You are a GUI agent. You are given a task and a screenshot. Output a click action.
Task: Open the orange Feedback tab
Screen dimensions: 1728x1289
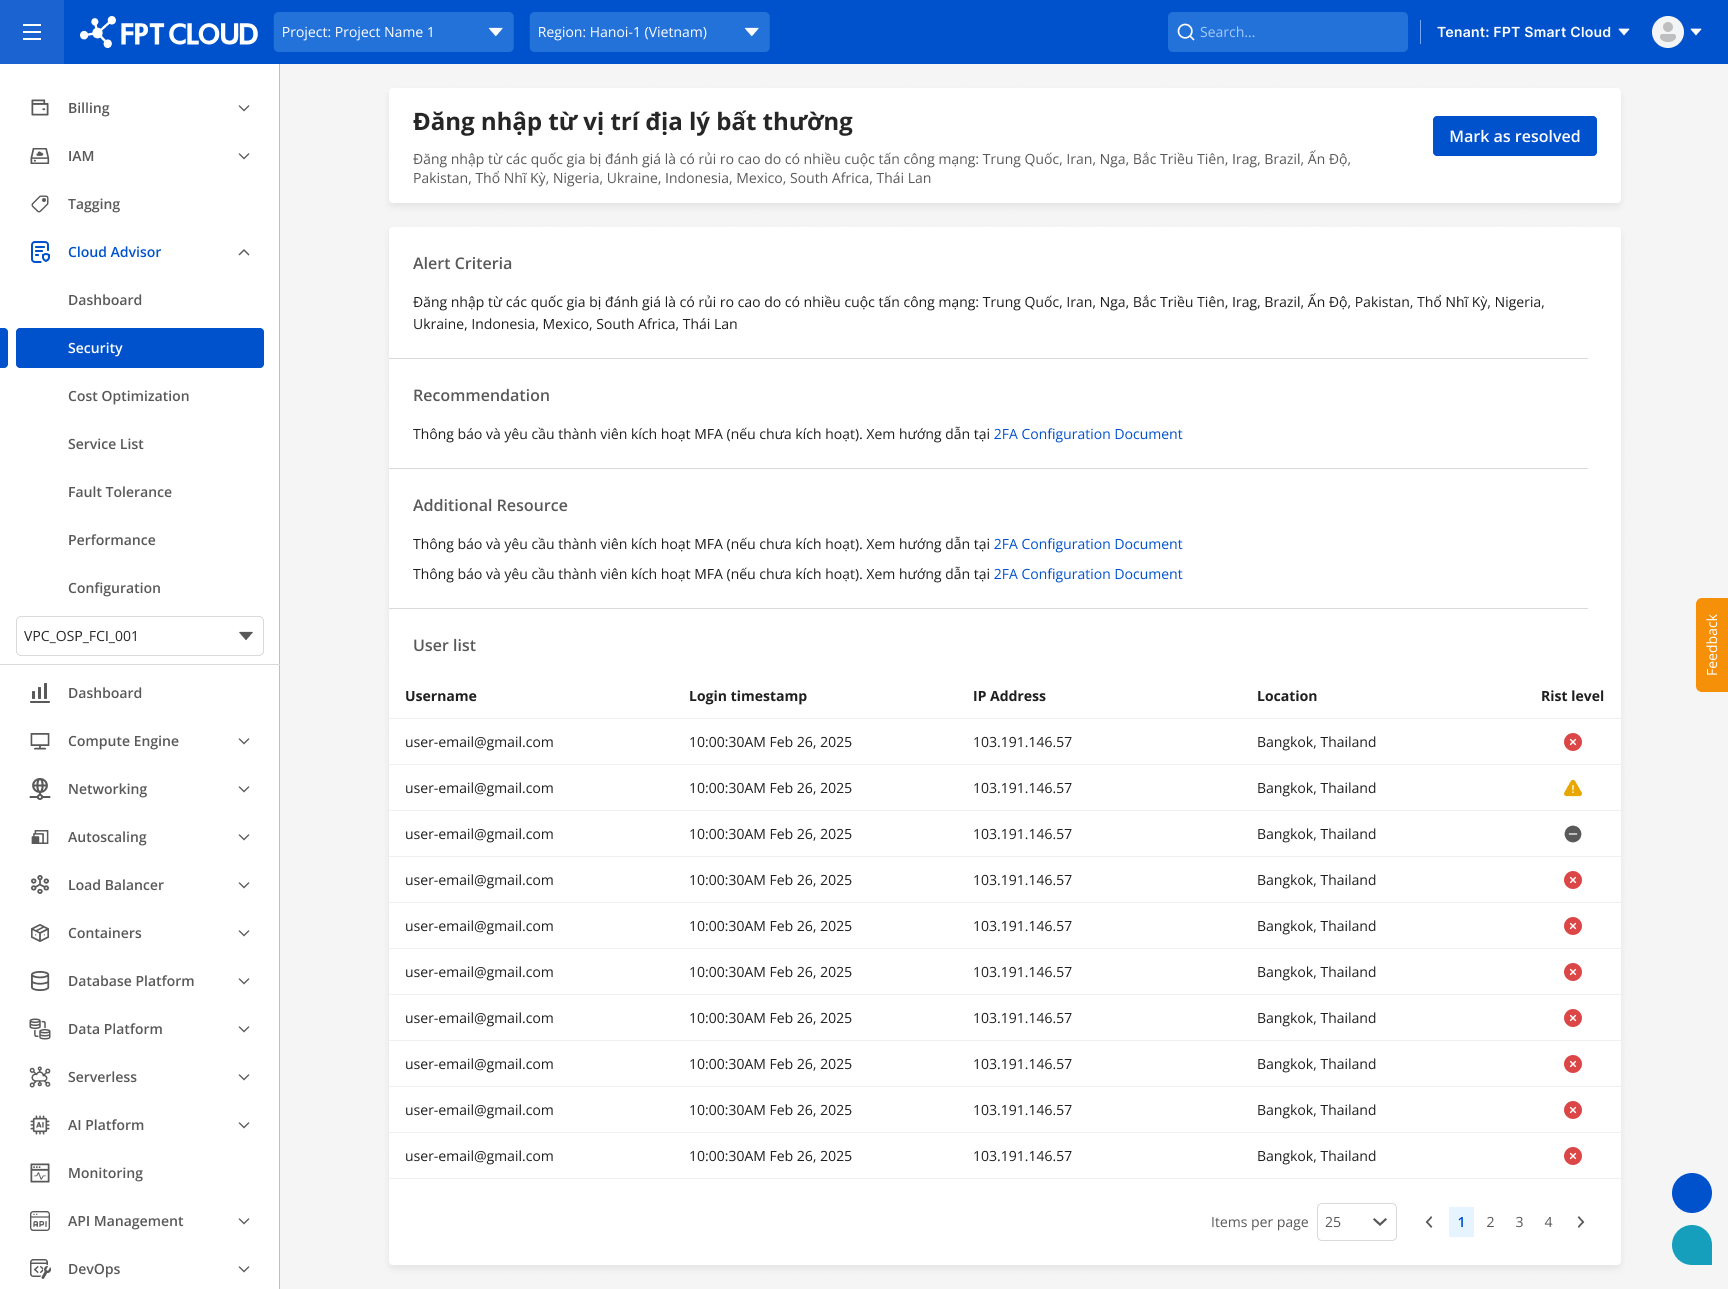pyautogui.click(x=1712, y=645)
